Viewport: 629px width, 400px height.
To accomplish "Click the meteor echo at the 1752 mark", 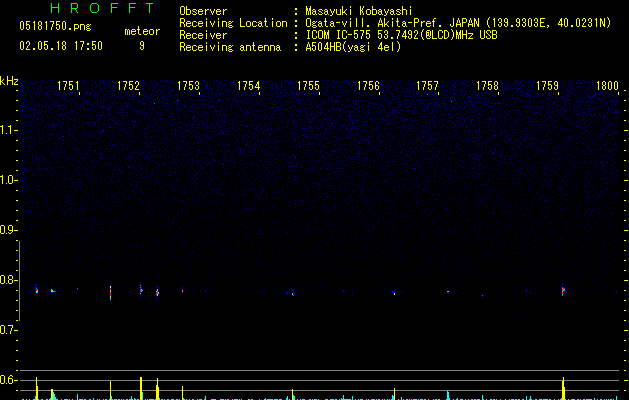I will tap(141, 290).
